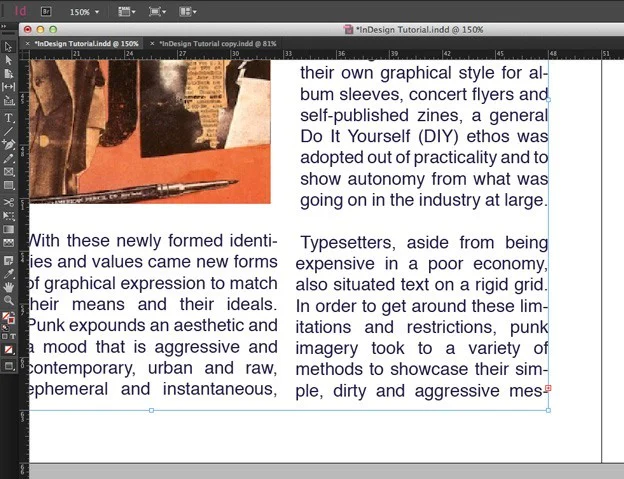Close the InDesign Tutorial copy.indd tab
Viewport: 624px width, 479px height.
(152, 44)
